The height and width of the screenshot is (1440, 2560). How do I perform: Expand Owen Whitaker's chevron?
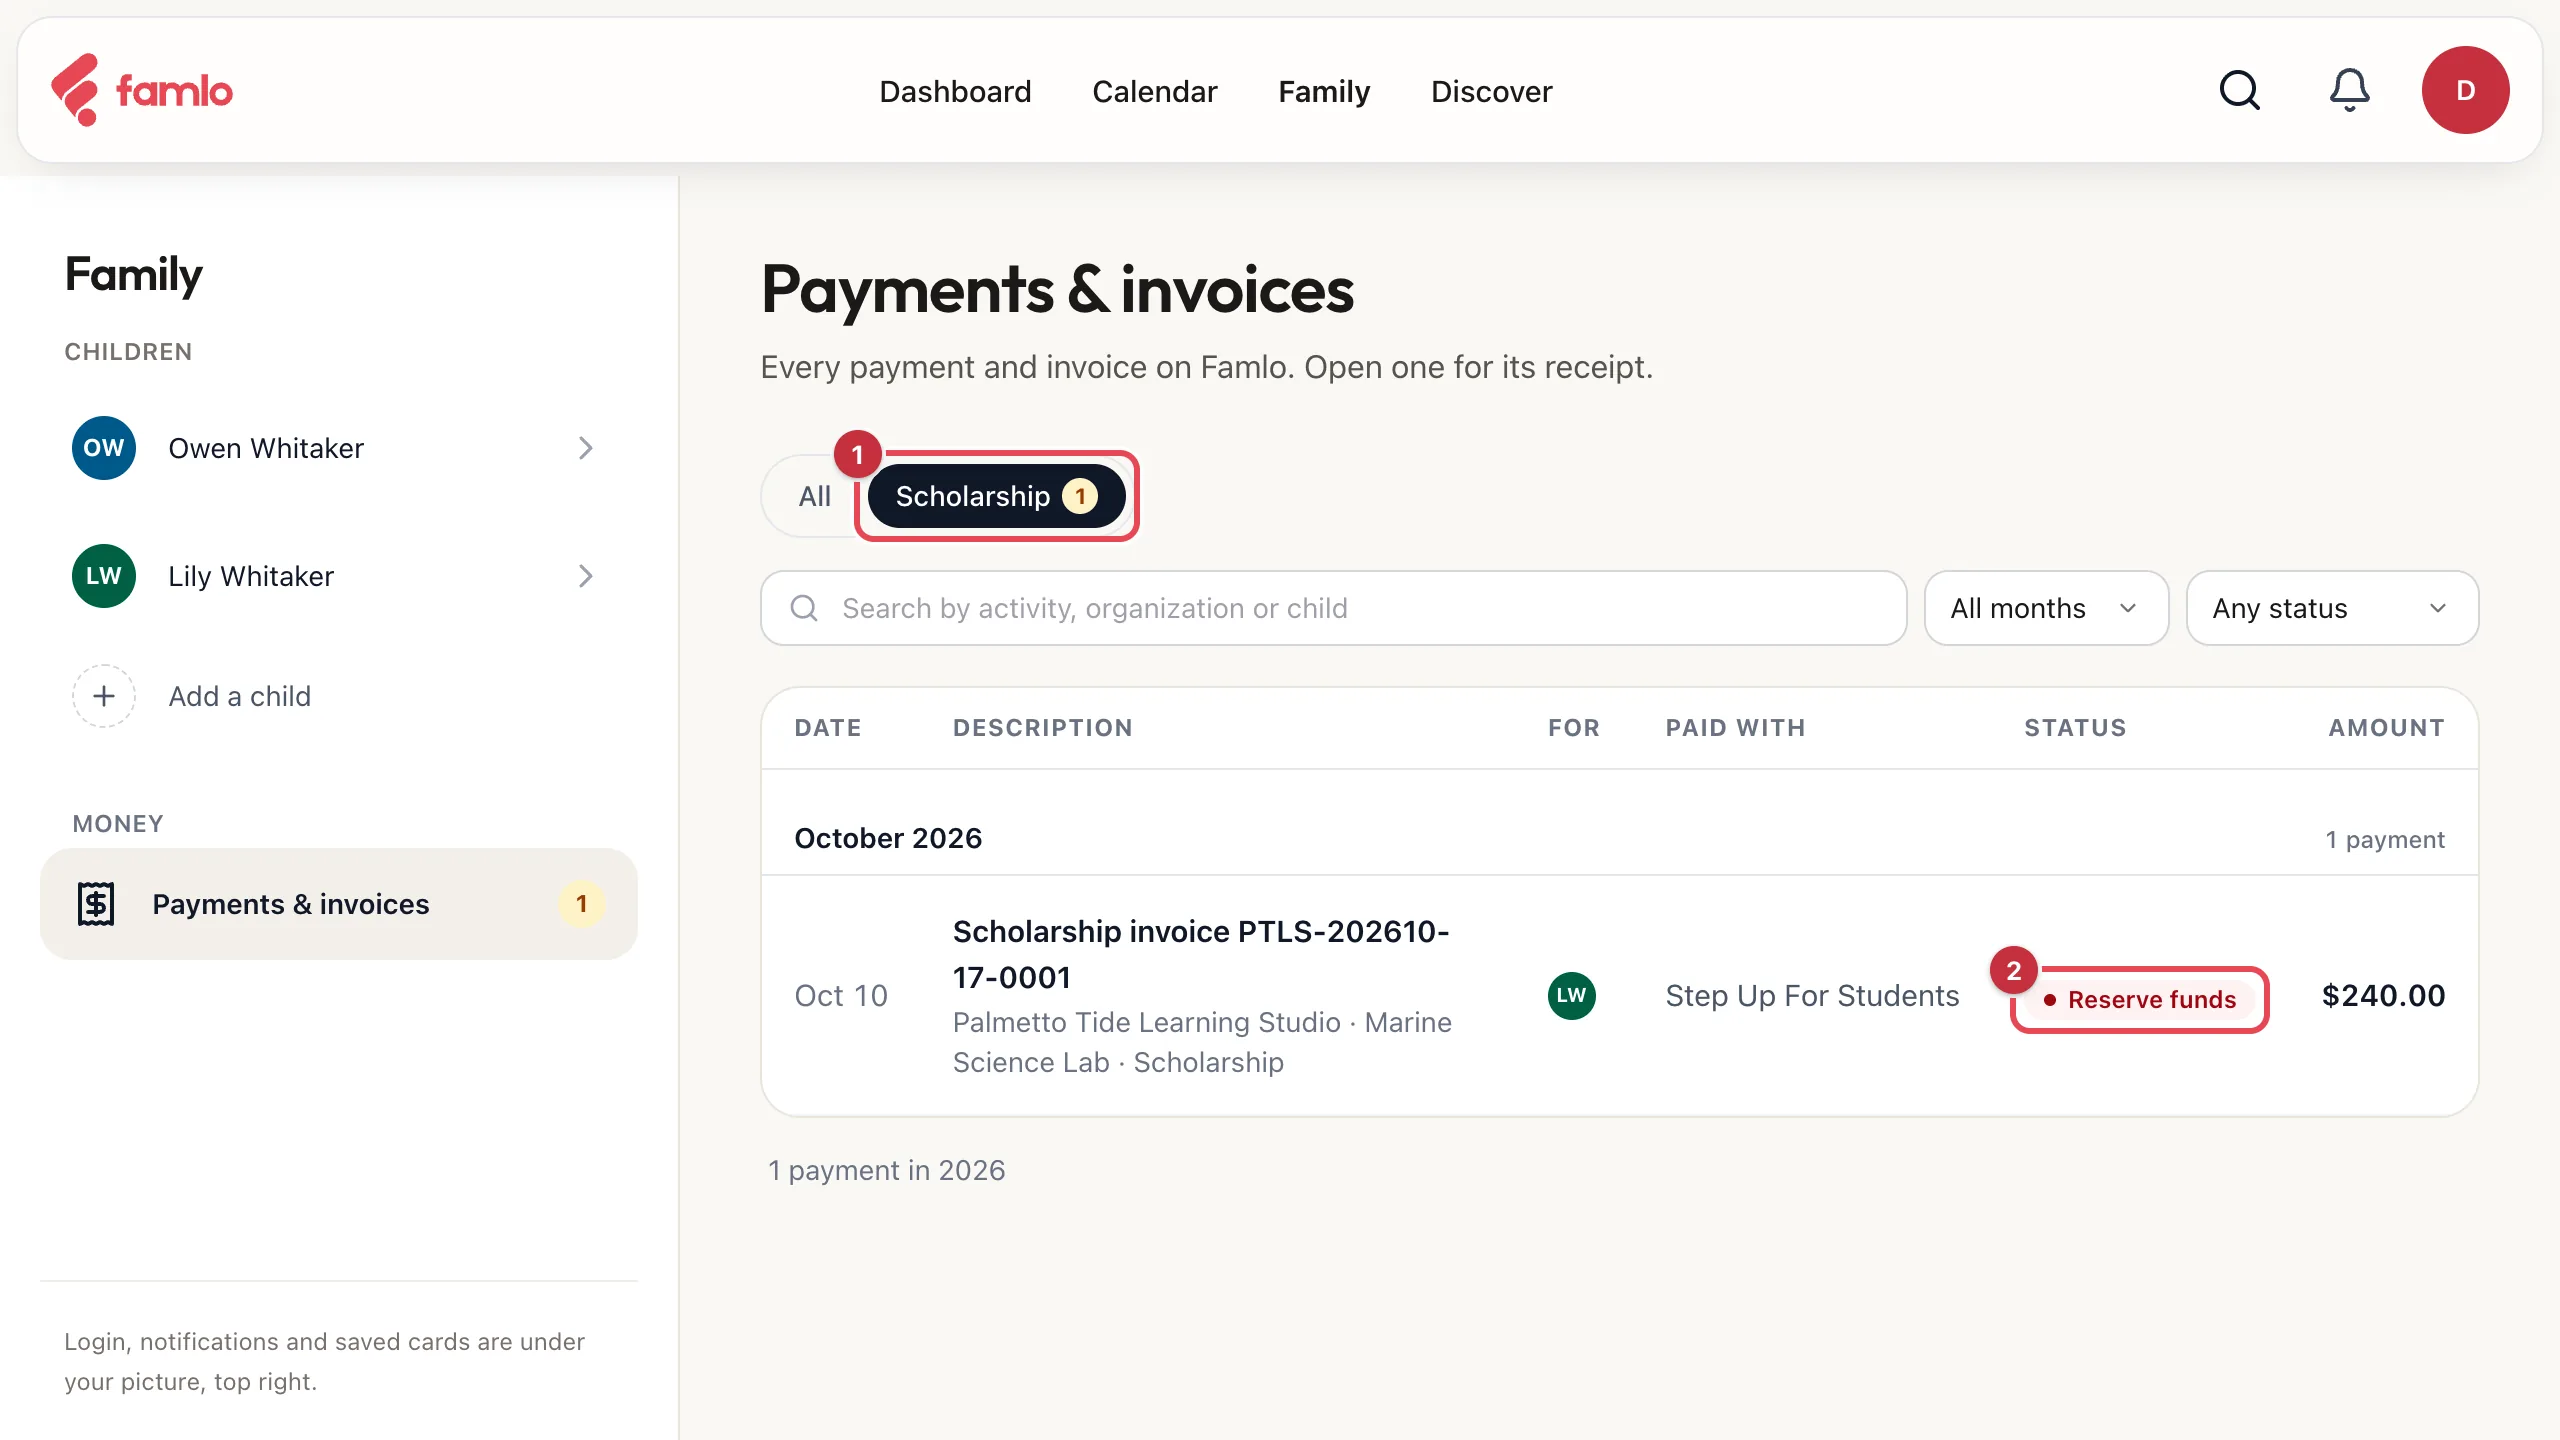click(586, 448)
